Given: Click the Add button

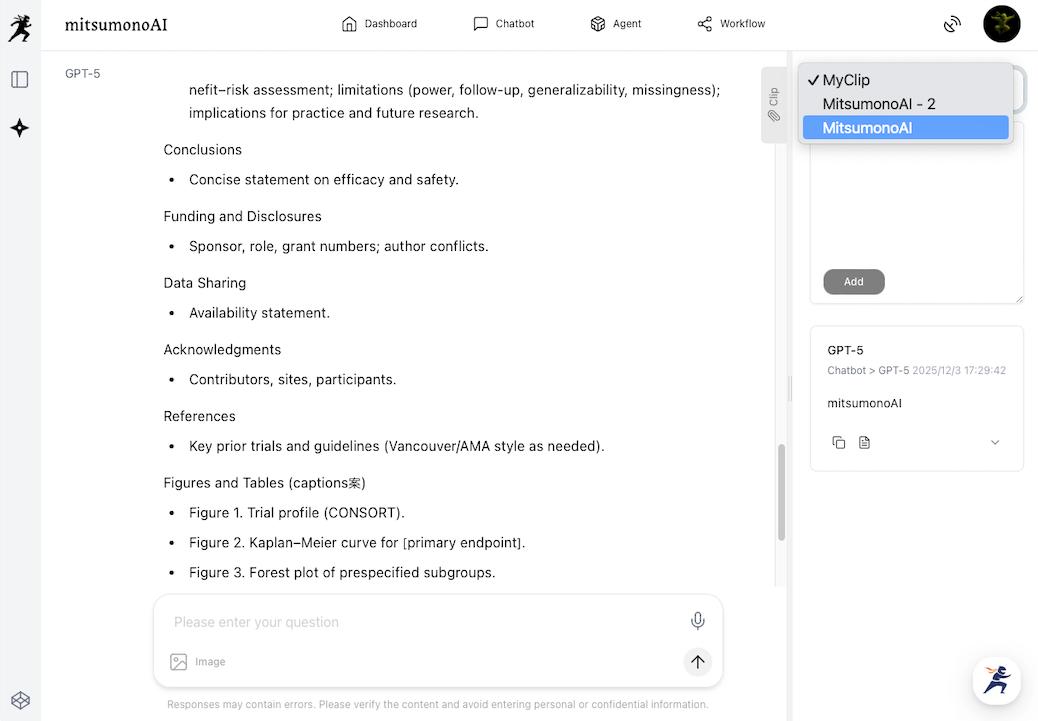Looking at the screenshot, I should pos(853,282).
